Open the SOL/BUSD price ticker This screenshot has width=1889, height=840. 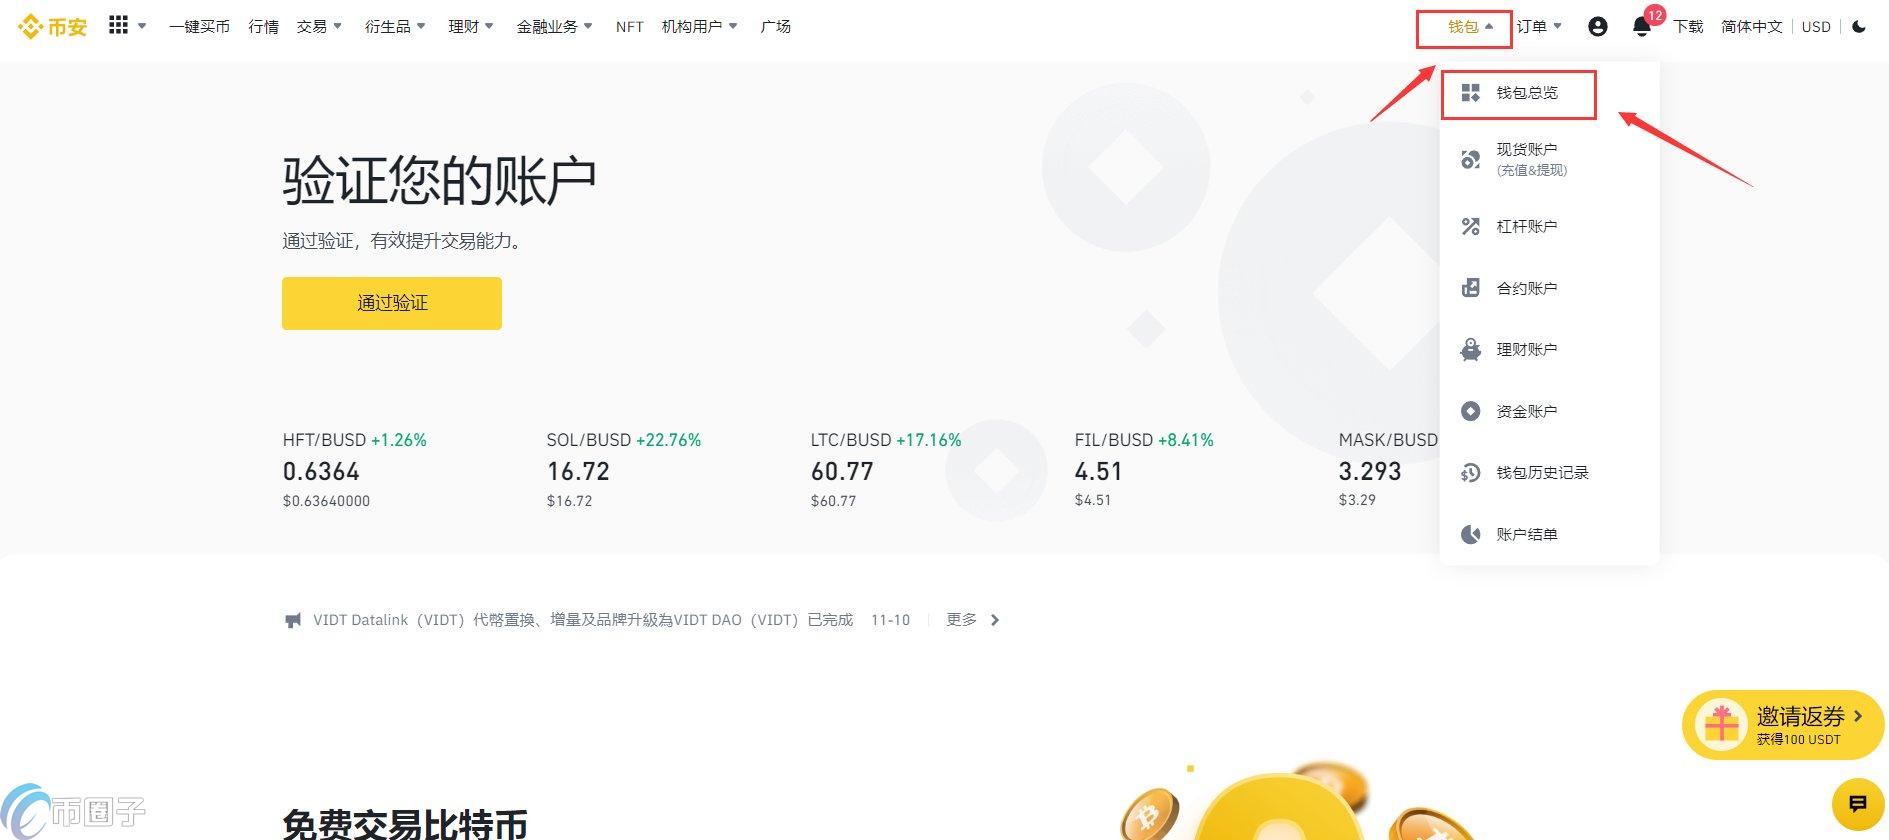623,470
